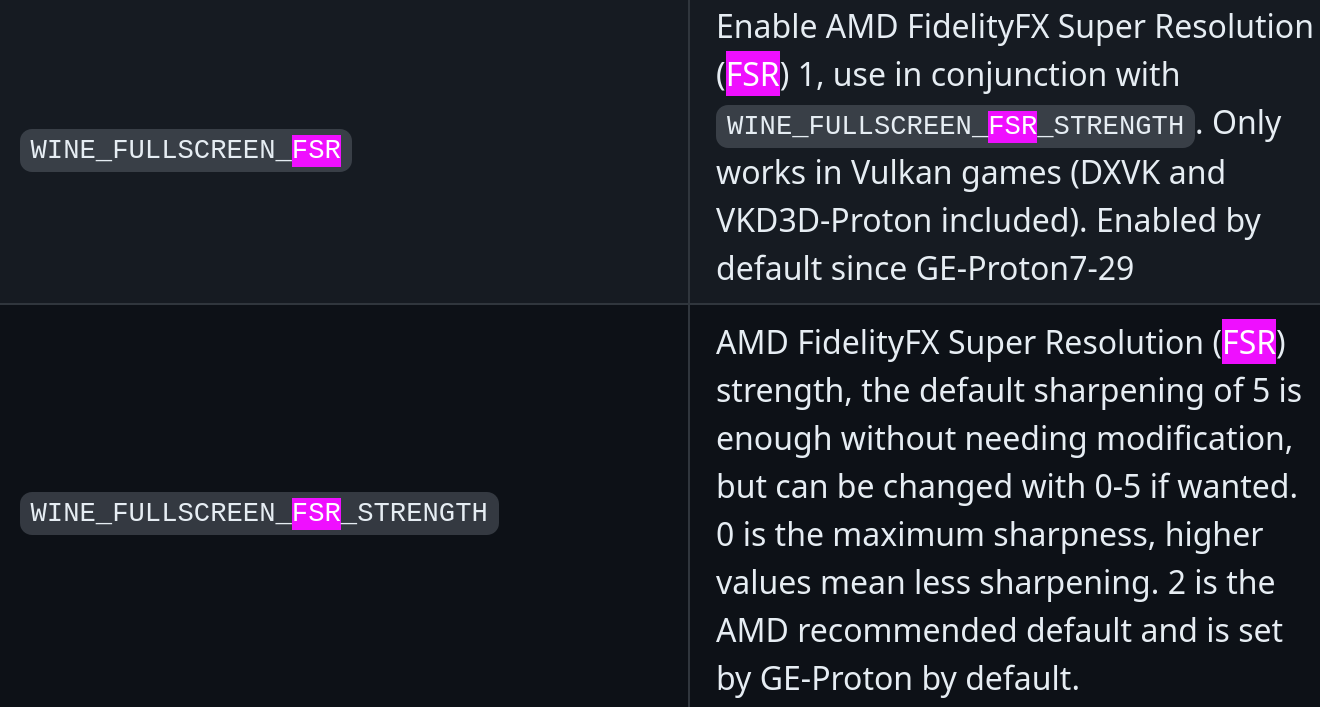The height and width of the screenshot is (707, 1320).
Task: Click the highlighted FSR in "(FSR) 1"
Action: [752, 75]
